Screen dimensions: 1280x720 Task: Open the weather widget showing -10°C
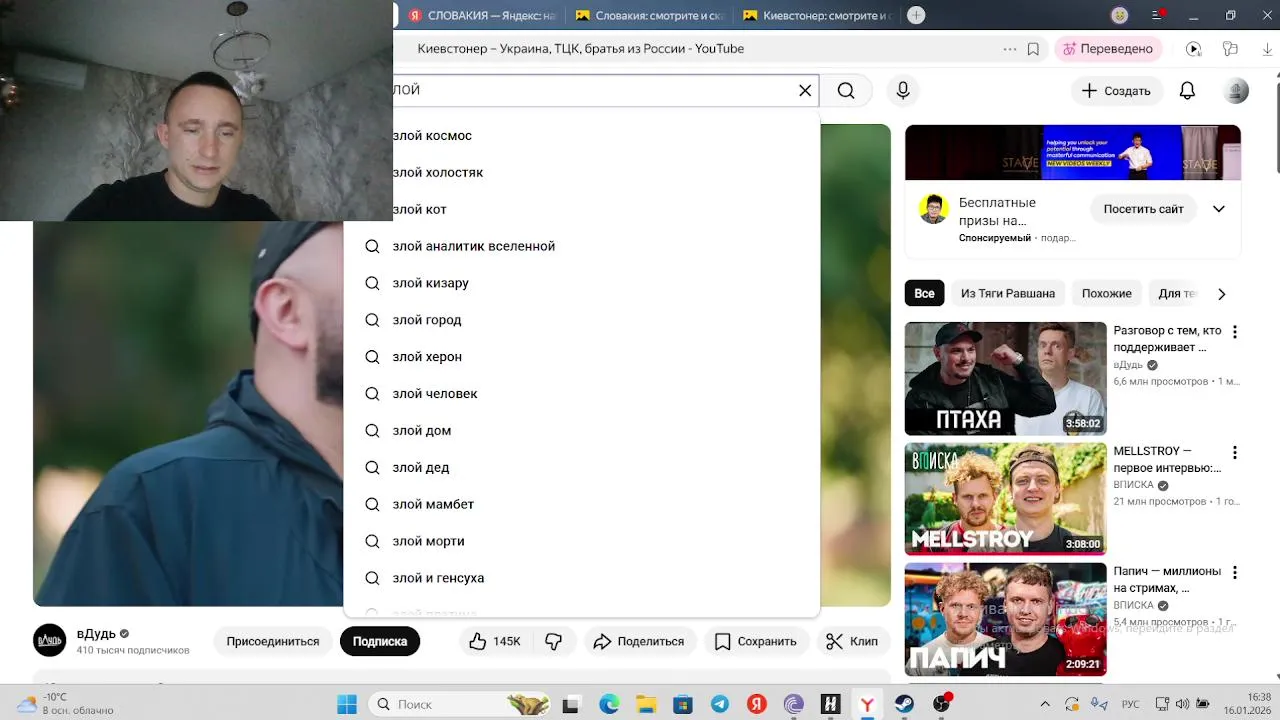coord(65,704)
